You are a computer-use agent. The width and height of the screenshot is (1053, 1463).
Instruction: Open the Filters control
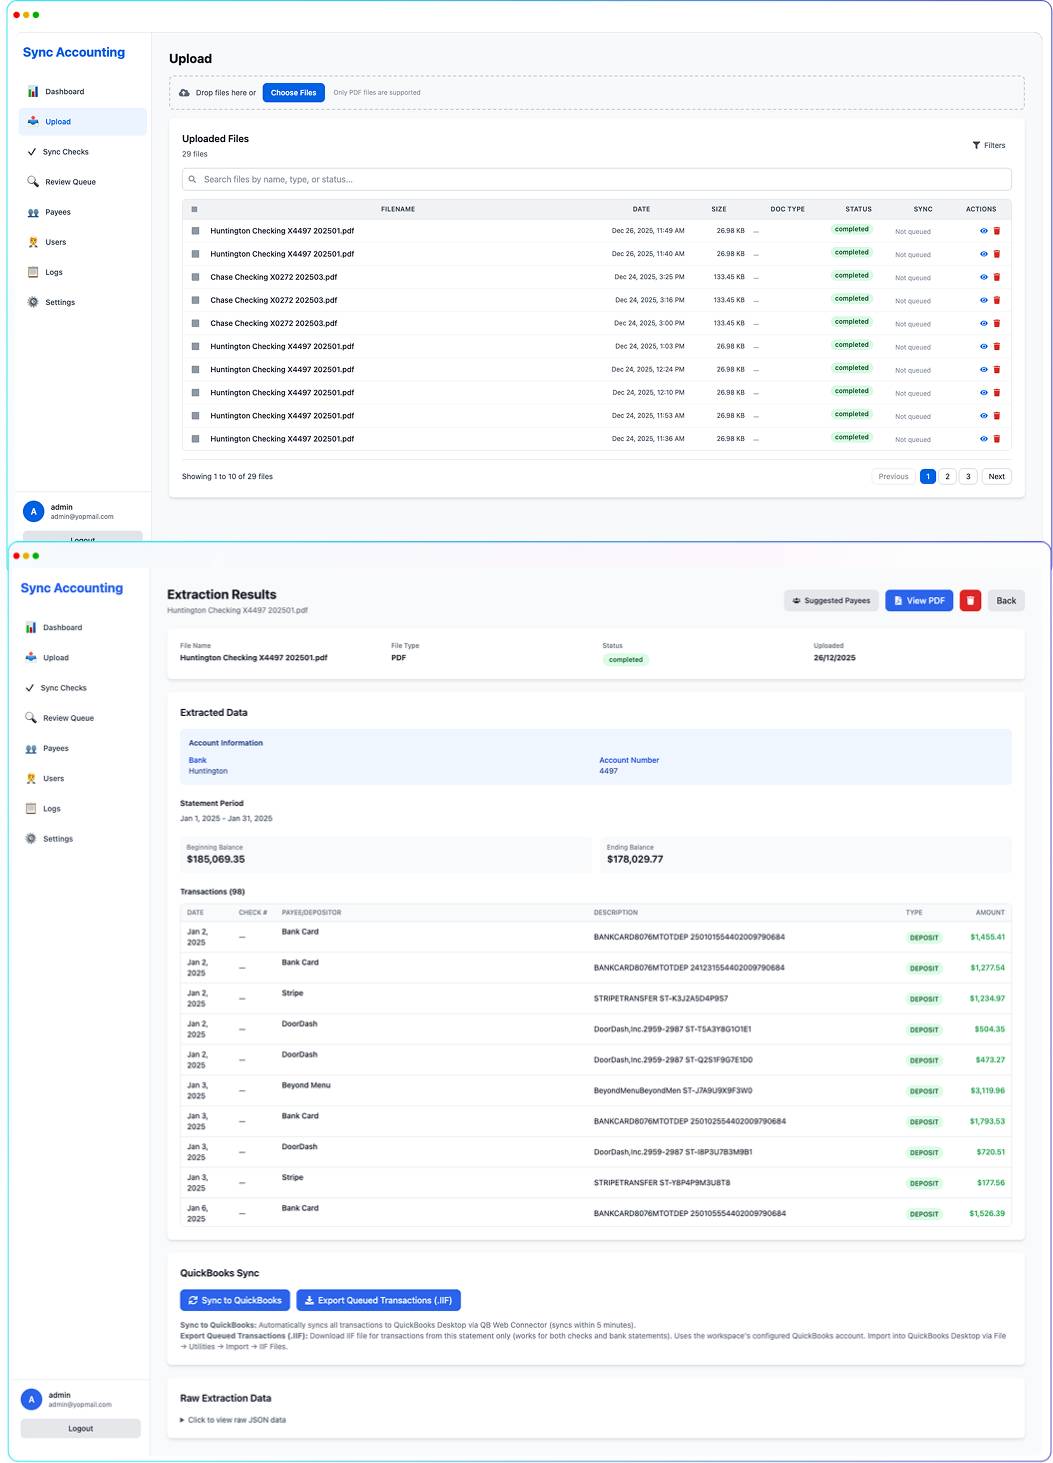989,145
